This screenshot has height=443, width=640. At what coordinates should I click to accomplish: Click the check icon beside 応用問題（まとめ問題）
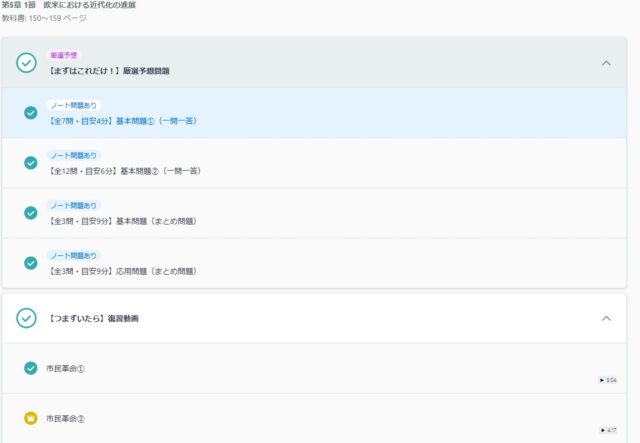pos(30,263)
